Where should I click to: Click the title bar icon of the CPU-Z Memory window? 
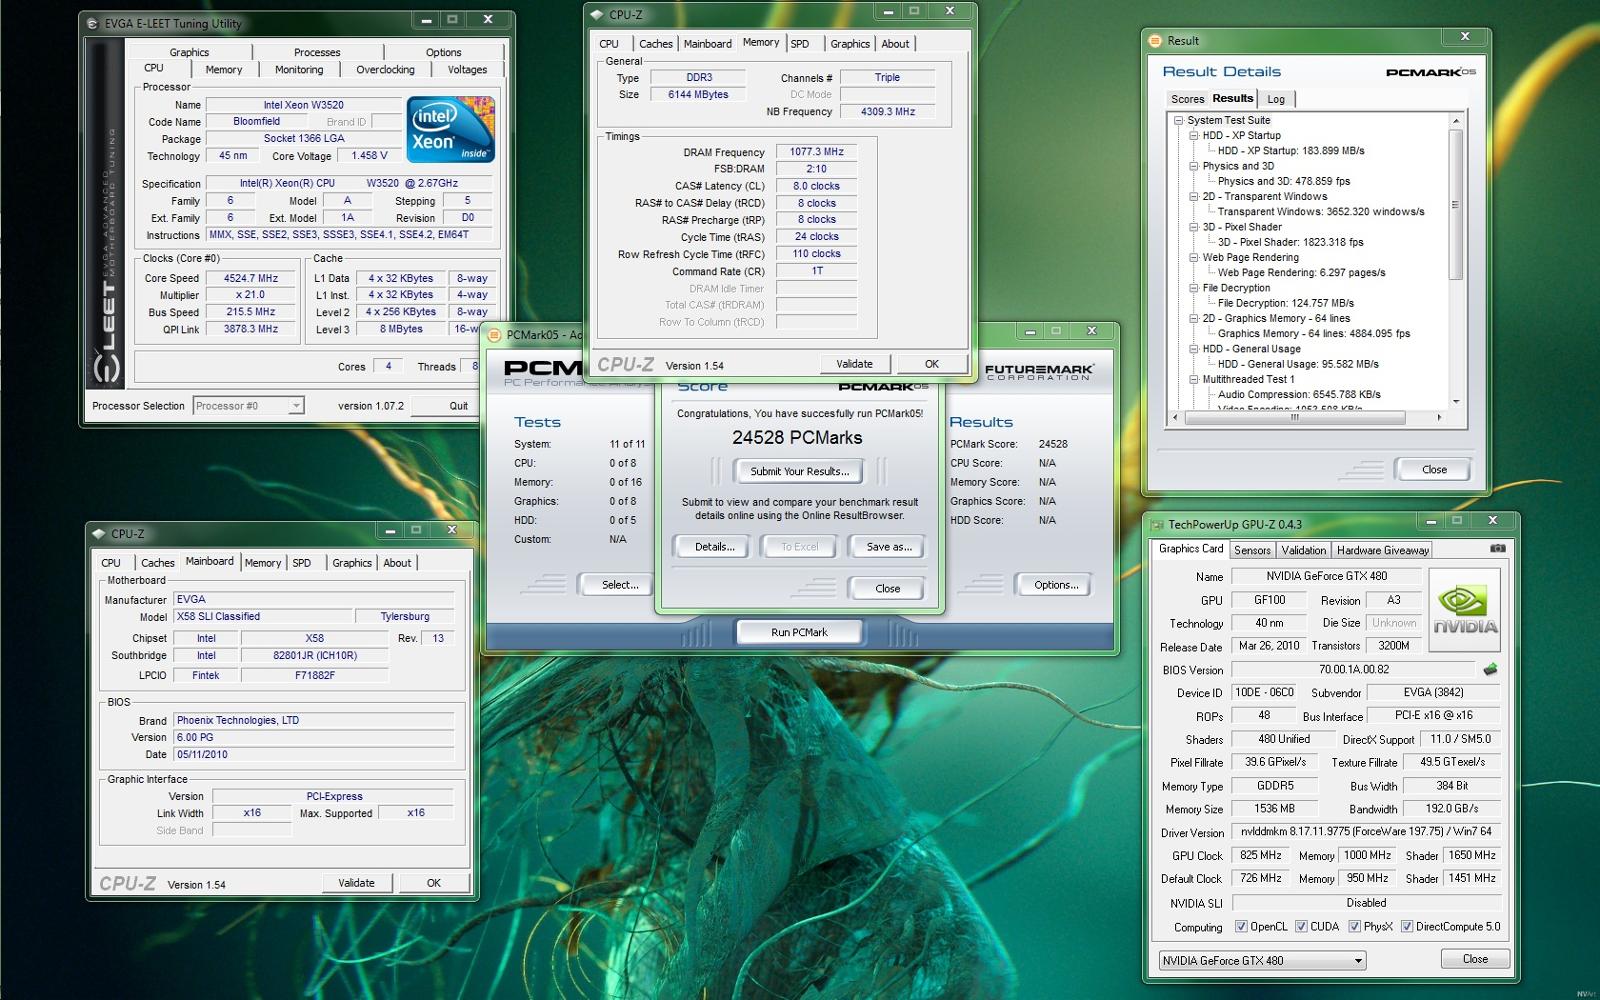597,15
